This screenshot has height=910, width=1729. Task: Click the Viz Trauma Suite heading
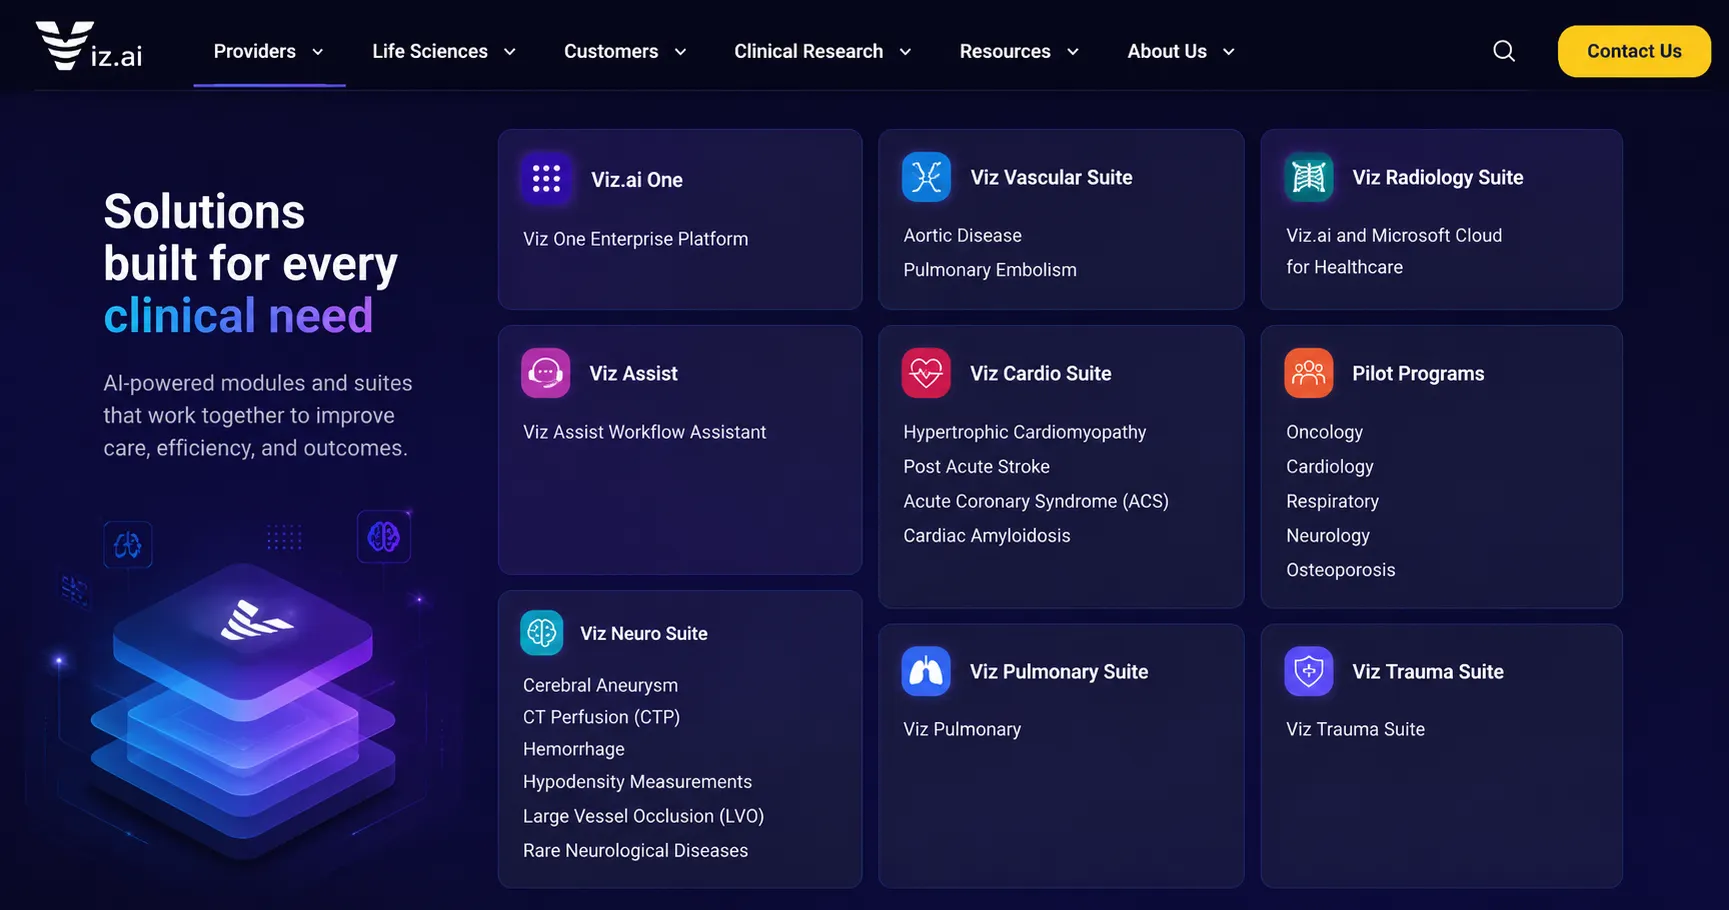coord(1427,671)
